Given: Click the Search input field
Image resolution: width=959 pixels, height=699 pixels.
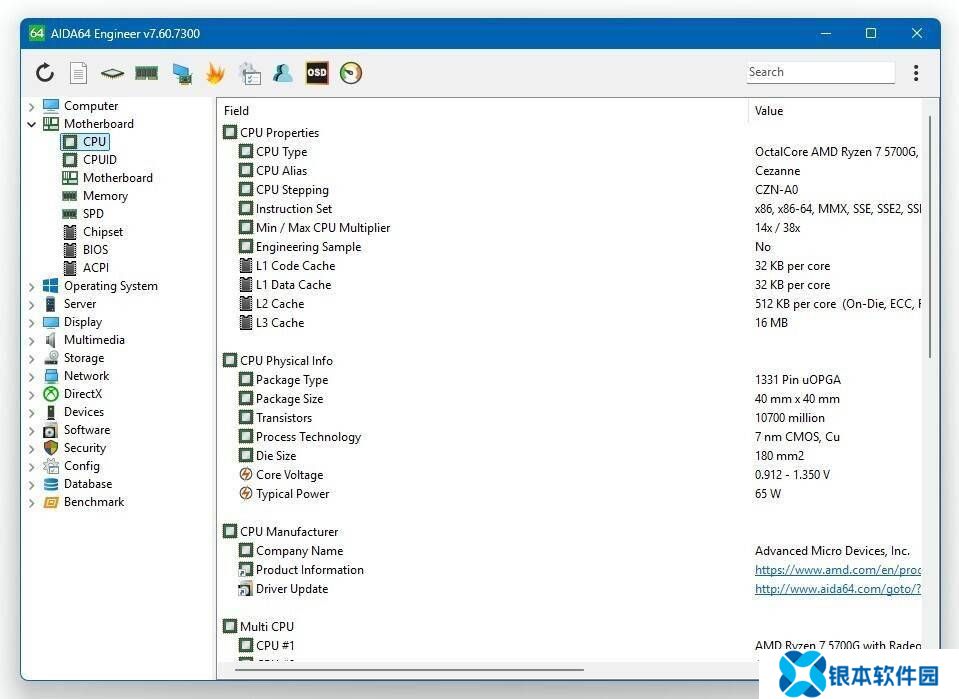Looking at the screenshot, I should (820, 72).
